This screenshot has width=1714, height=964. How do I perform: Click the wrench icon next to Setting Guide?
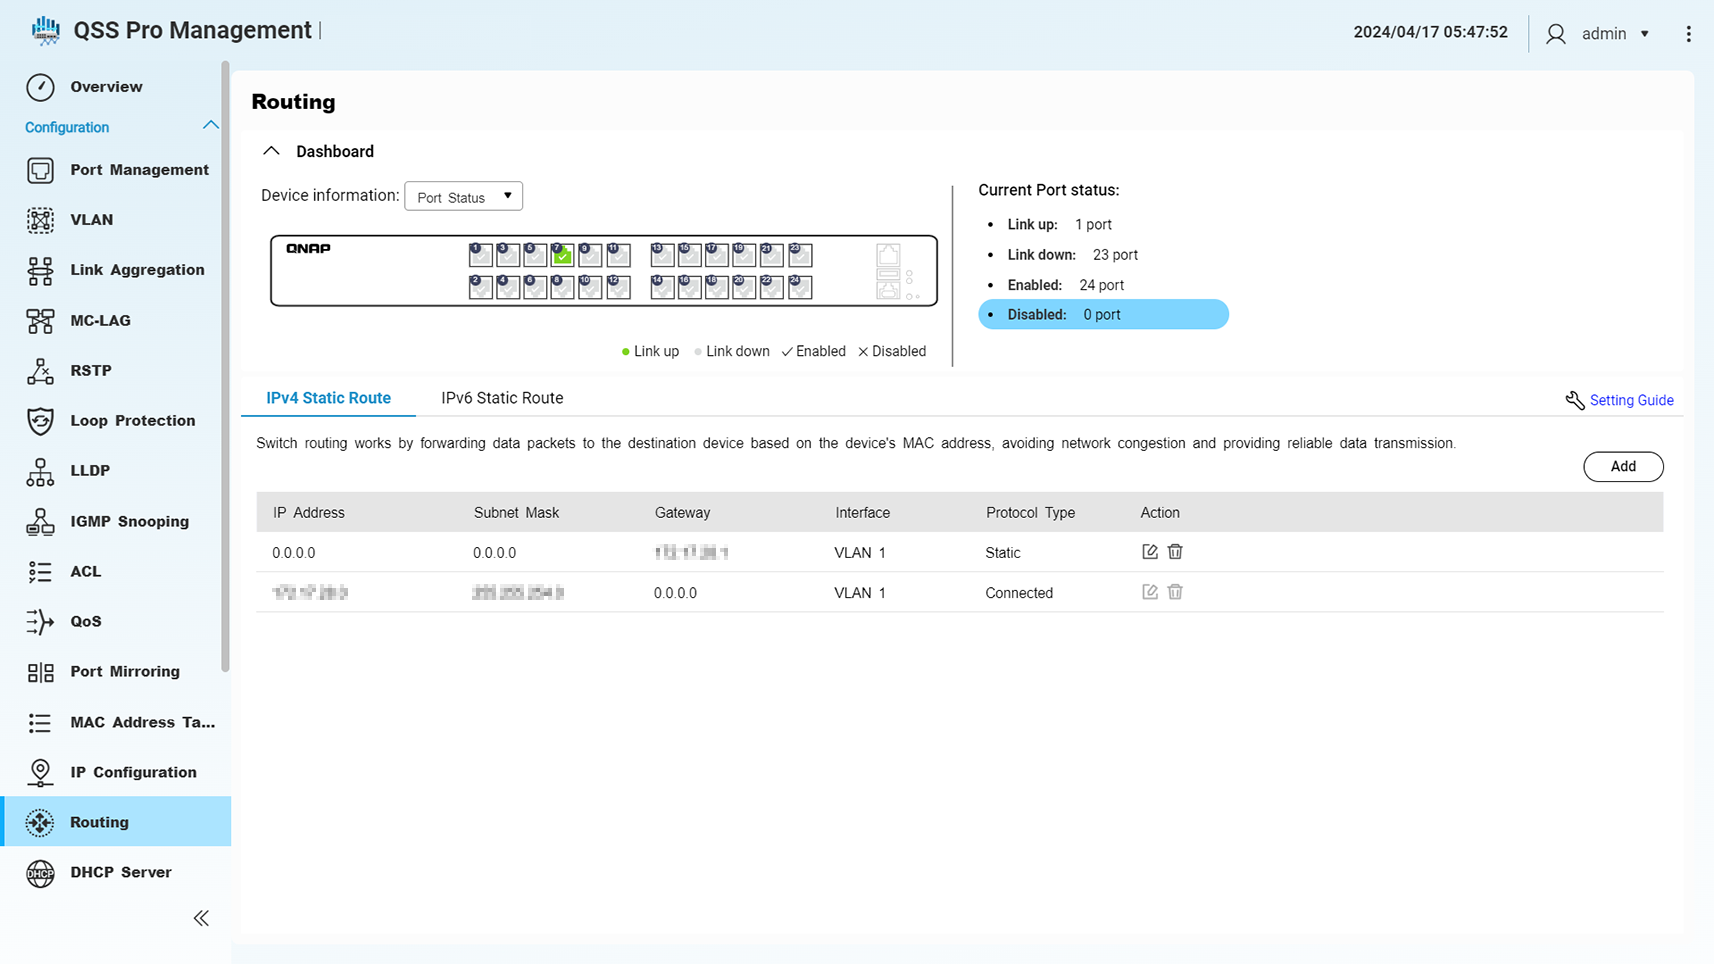1574,400
